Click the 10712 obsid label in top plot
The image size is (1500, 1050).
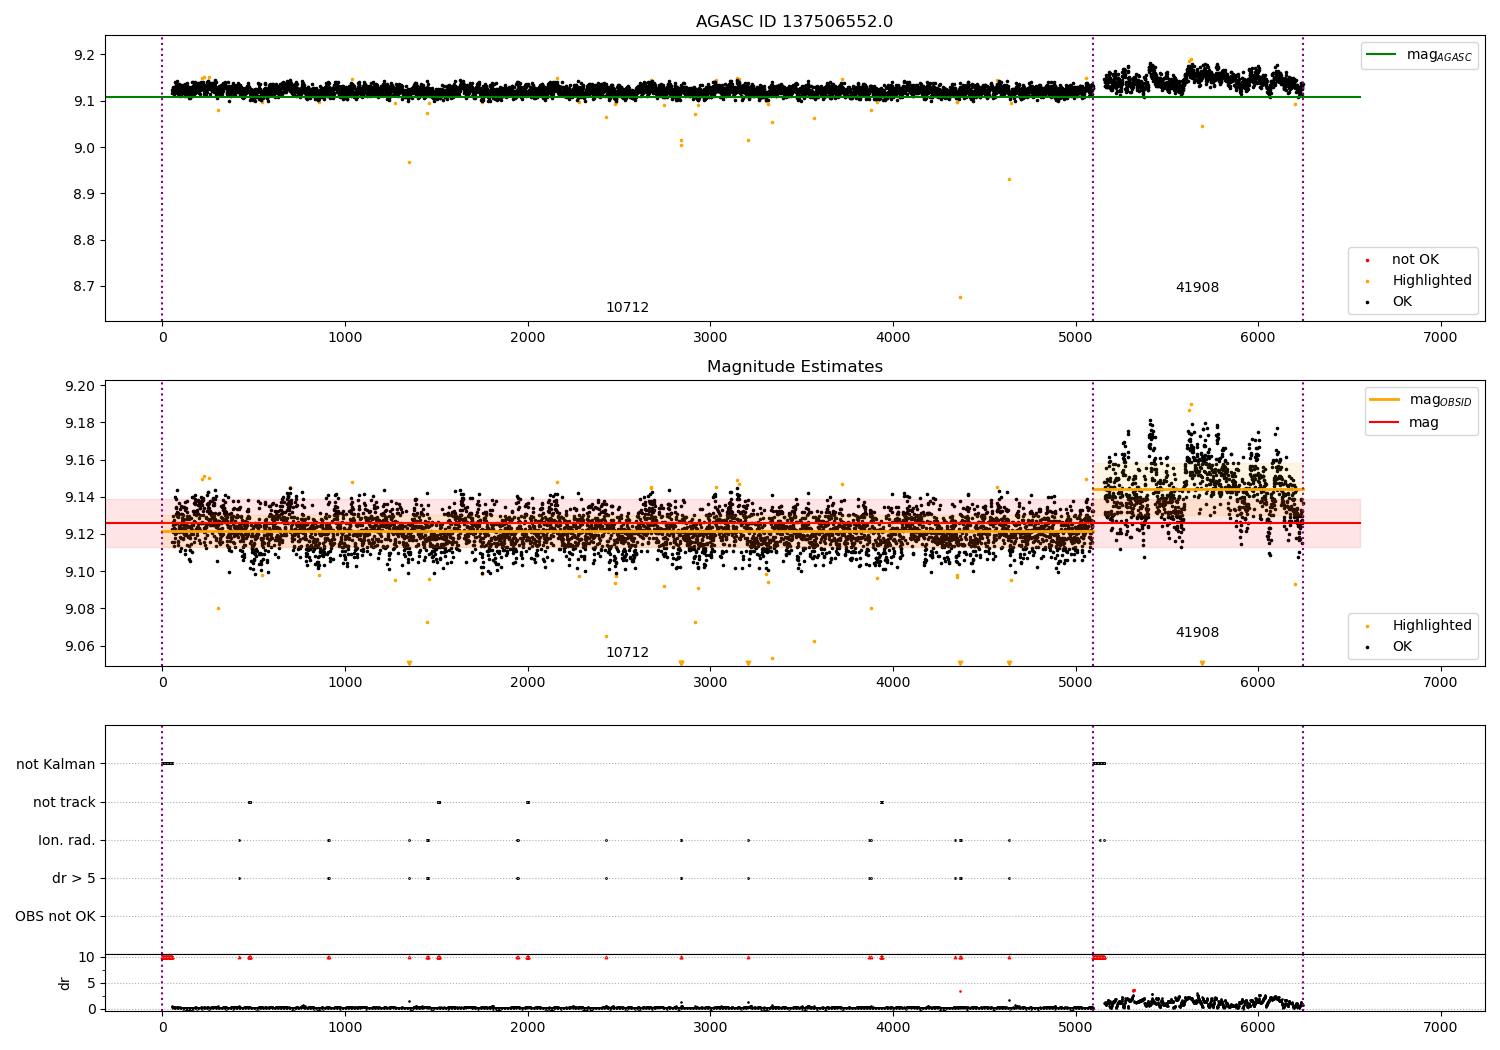[x=627, y=308]
